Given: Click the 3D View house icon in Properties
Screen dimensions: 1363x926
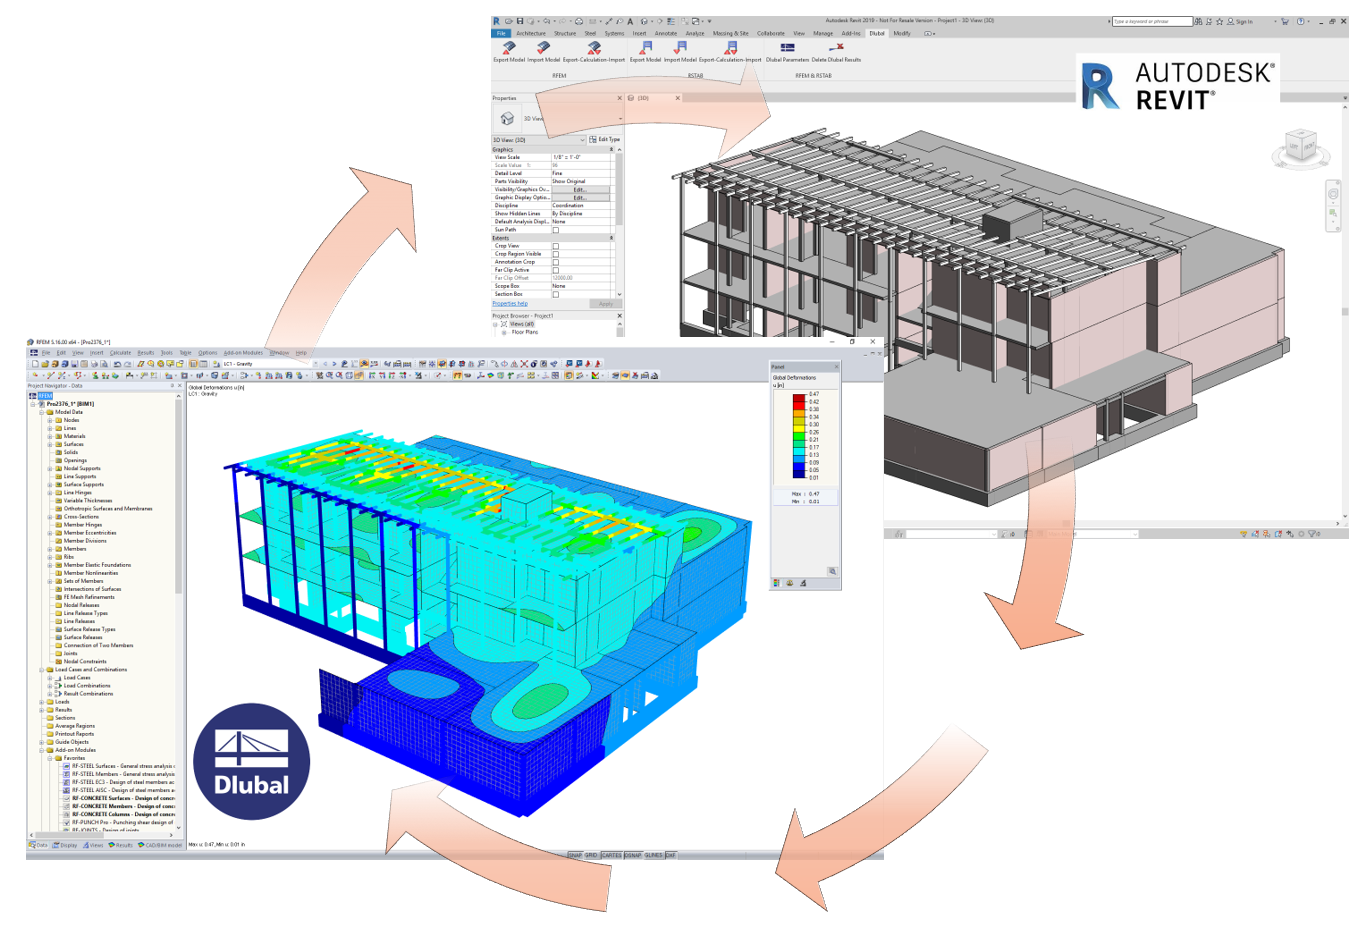Looking at the screenshot, I should [x=507, y=118].
